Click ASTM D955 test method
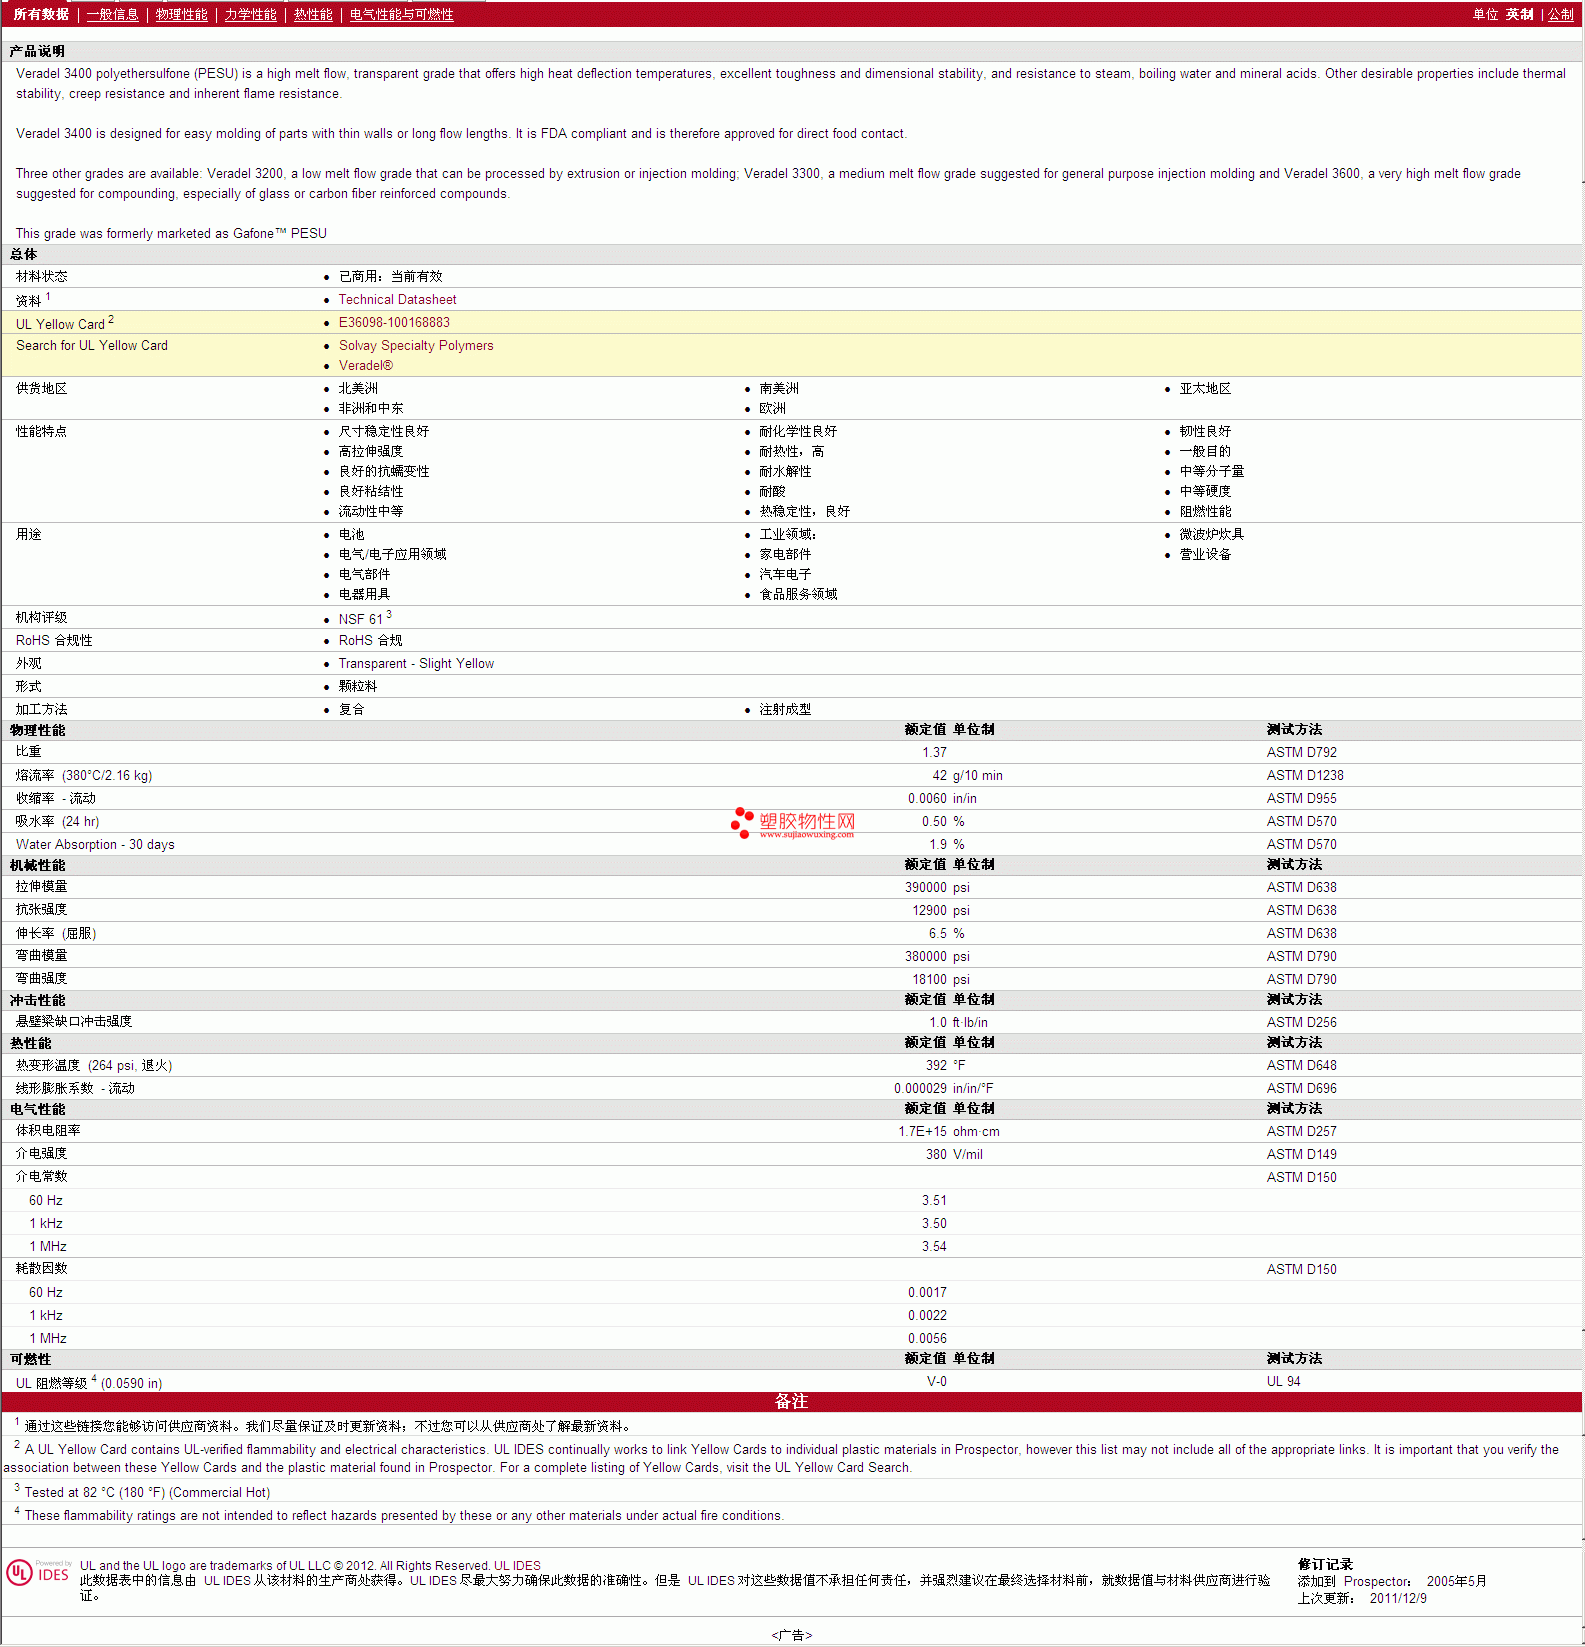 [x=1301, y=798]
